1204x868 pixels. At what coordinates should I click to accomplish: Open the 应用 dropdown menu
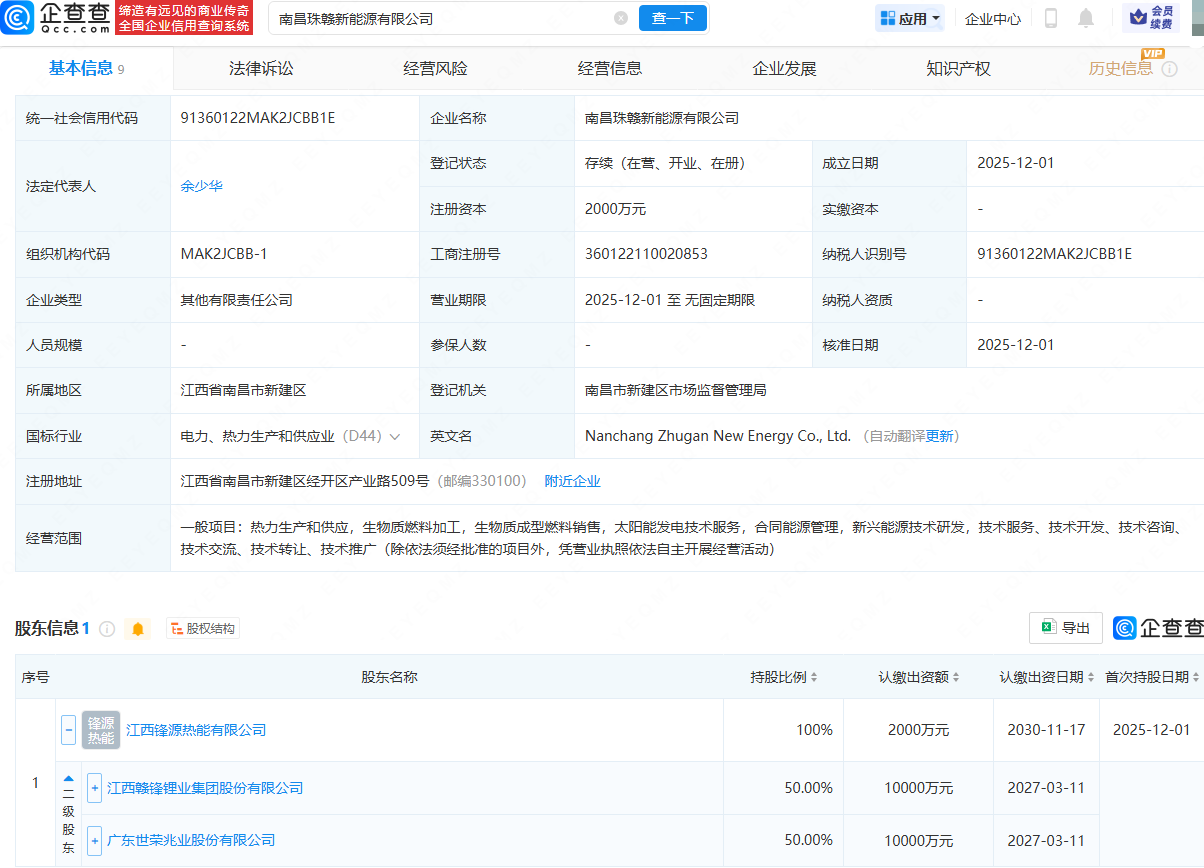(909, 18)
